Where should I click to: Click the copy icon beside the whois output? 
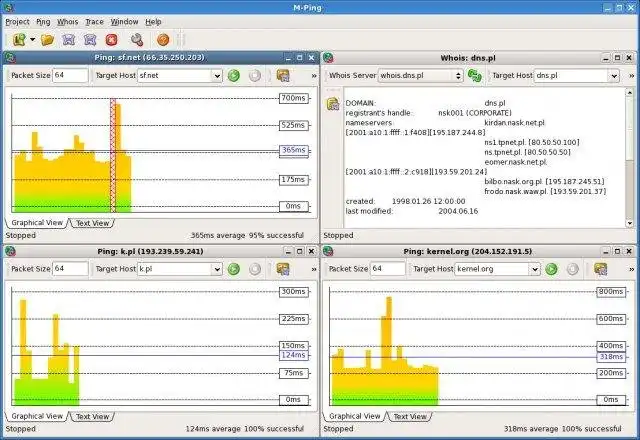coord(333,104)
